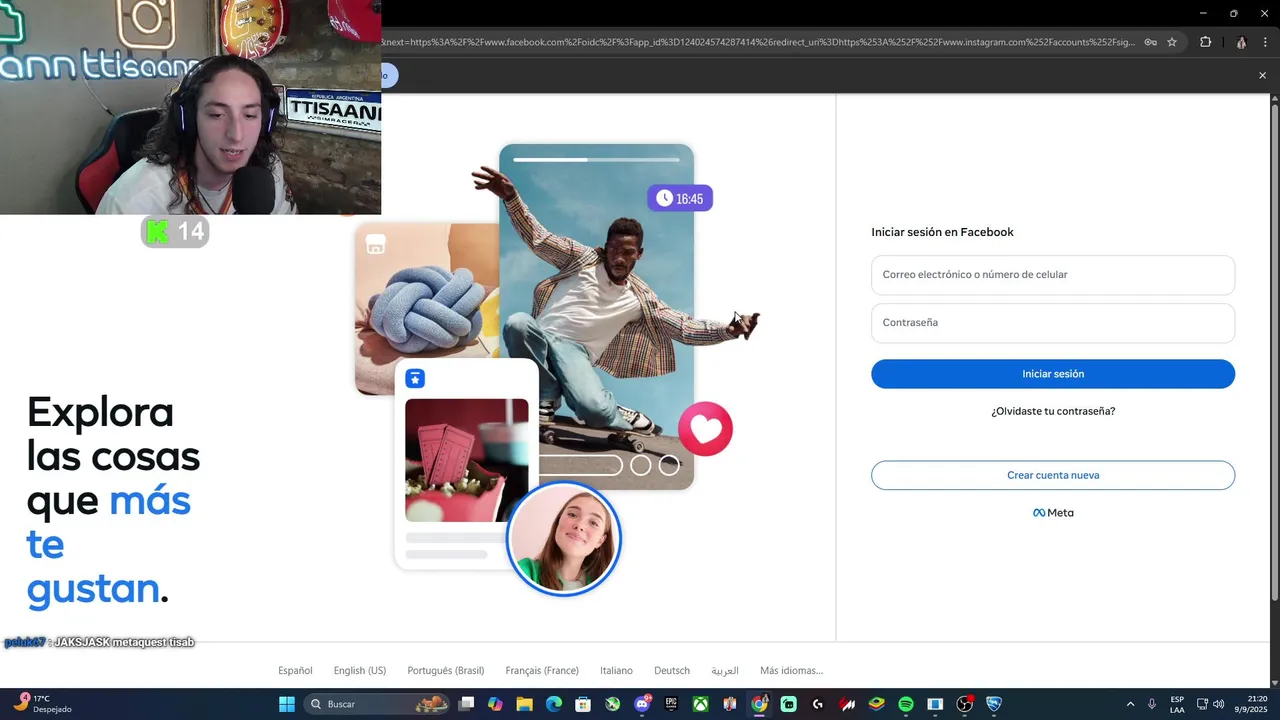The width and height of the screenshot is (1280, 720).
Task: Click the Contraseña password field
Action: point(1053,323)
